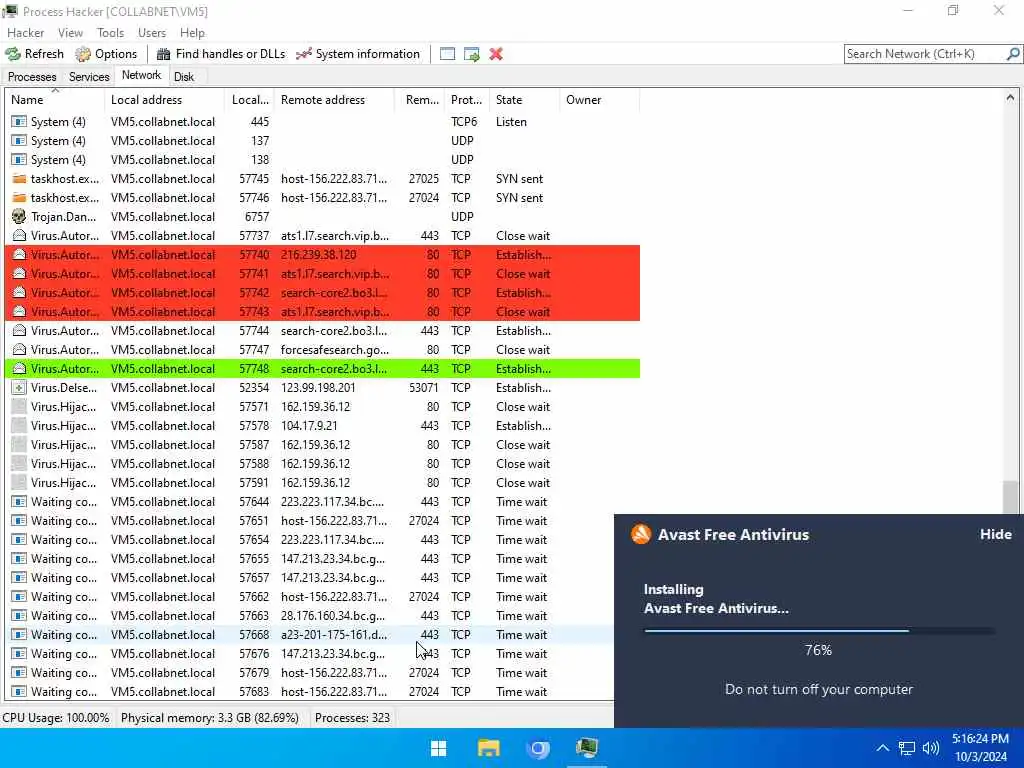The image size is (1024, 768).
Task: Select the Trojan.Dan... skull icon
Action: 20,217
